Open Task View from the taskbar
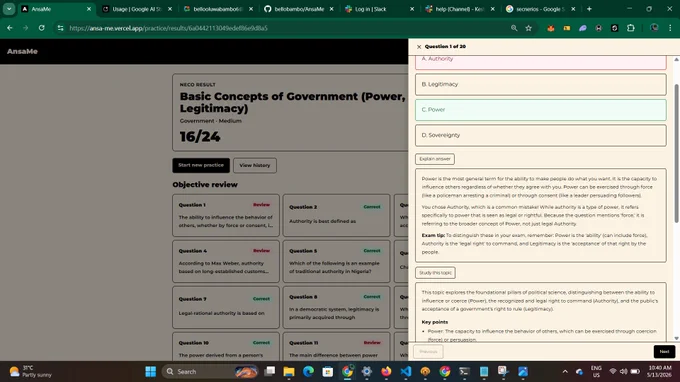The width and height of the screenshot is (680, 382). click(x=270, y=372)
